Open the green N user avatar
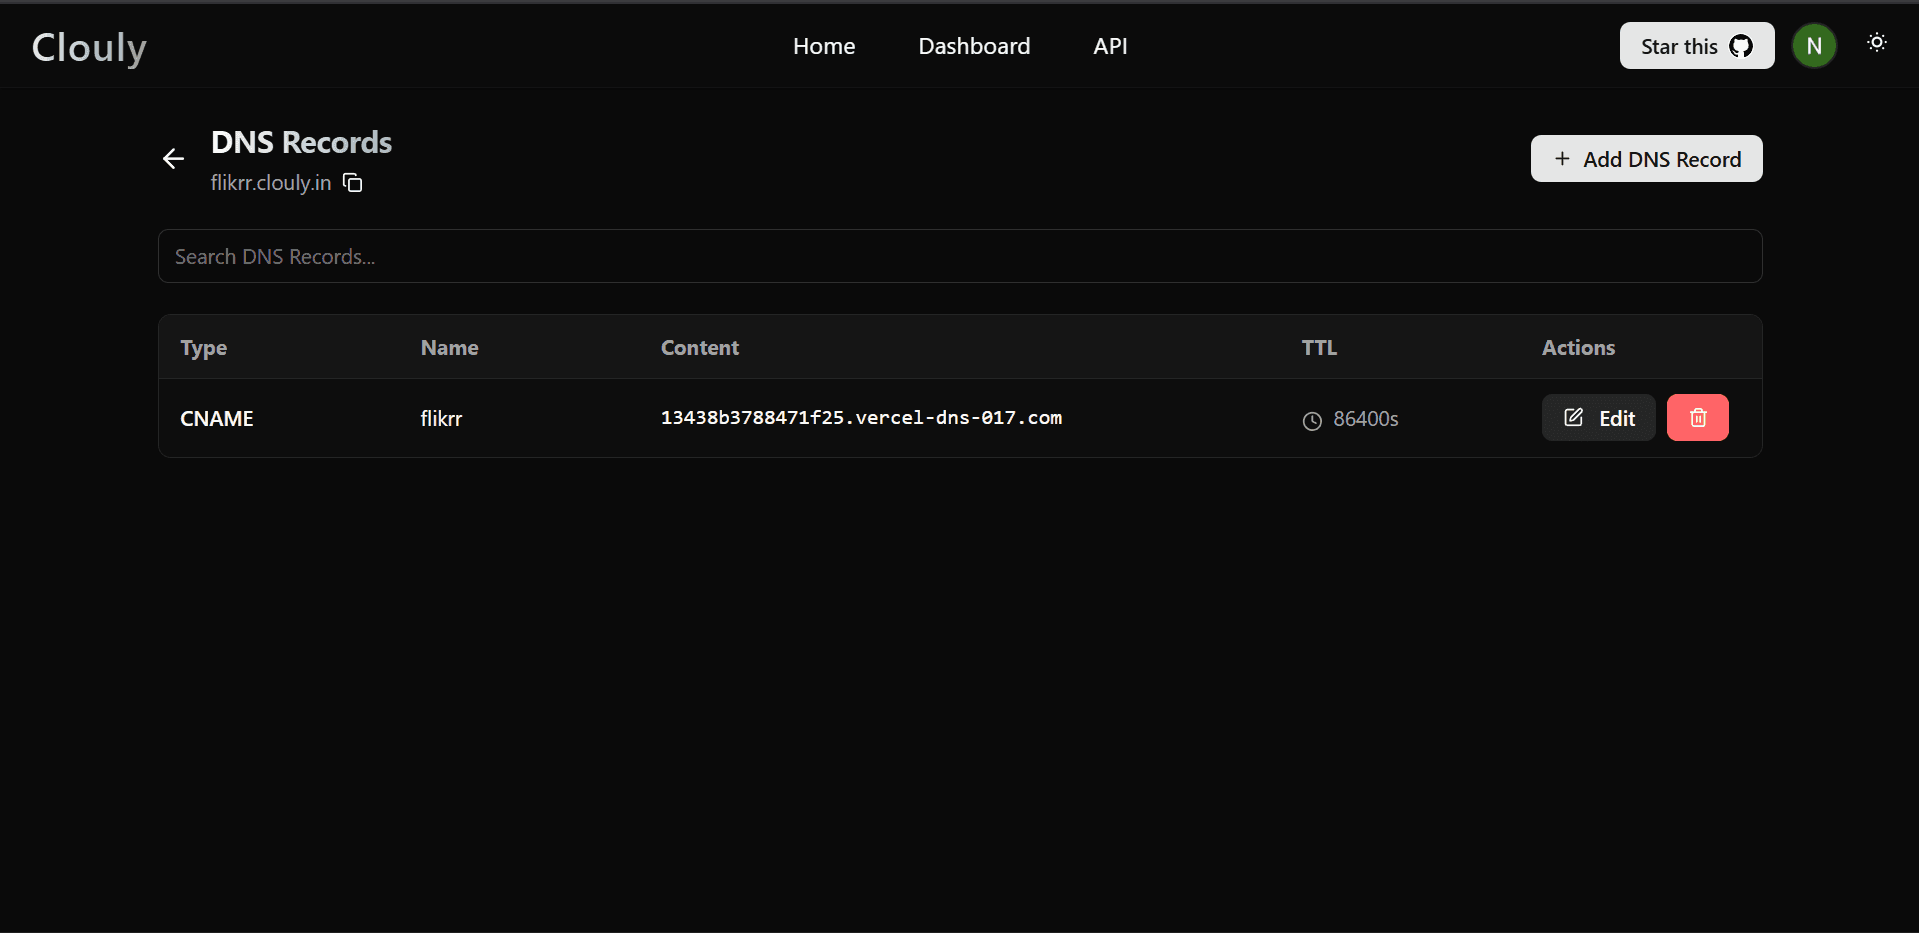 pos(1814,46)
